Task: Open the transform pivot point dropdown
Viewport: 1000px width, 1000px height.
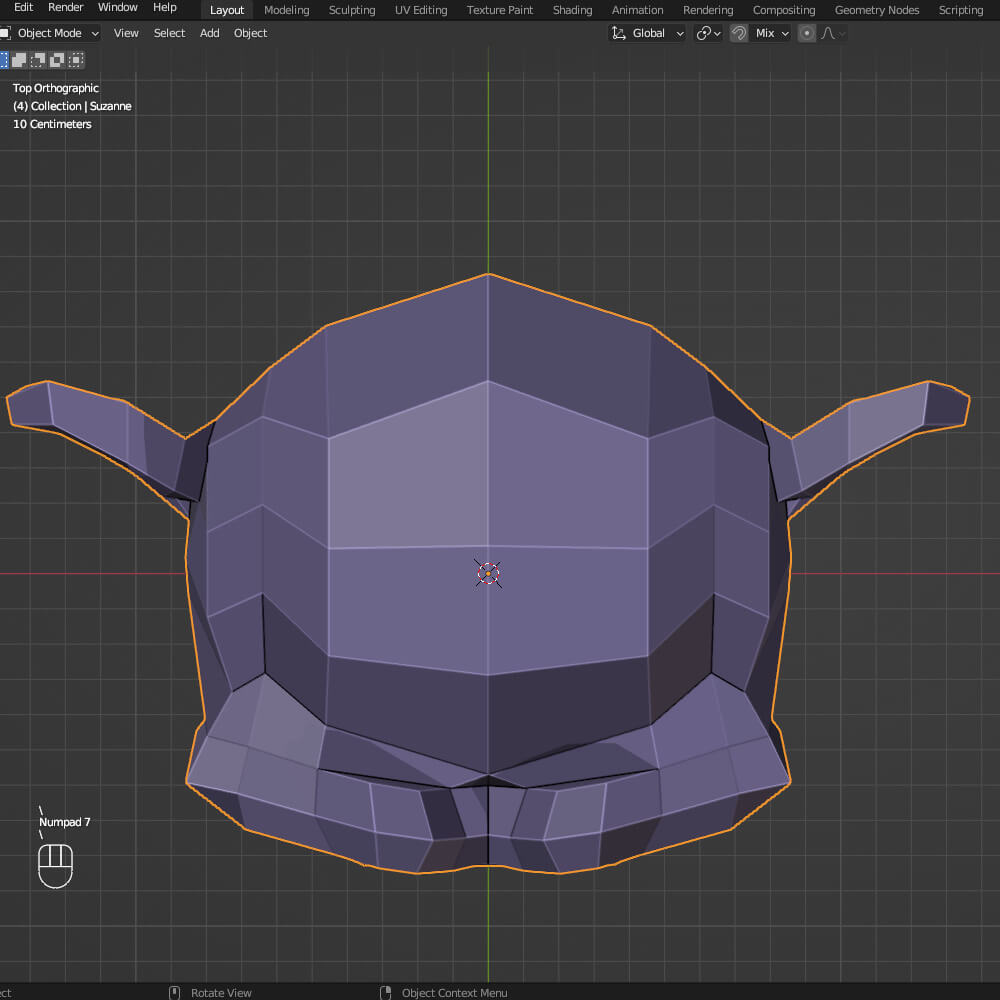Action: tap(708, 33)
